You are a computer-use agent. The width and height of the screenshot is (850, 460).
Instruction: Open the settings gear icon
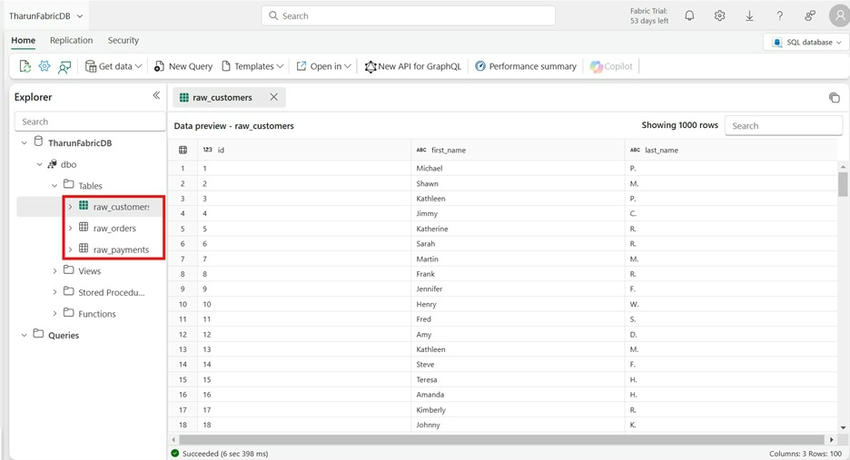(x=719, y=16)
